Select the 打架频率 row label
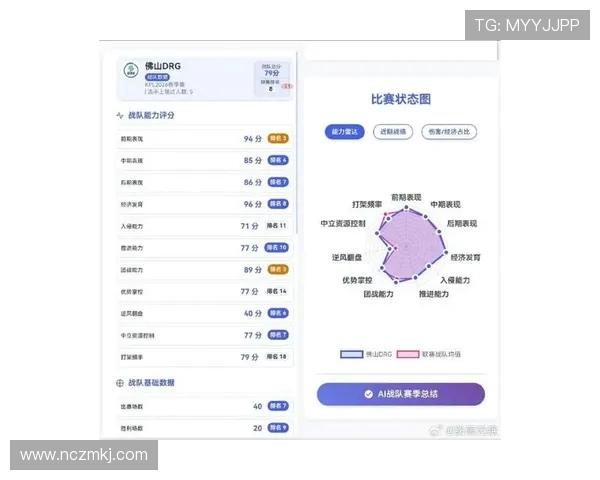The image size is (600, 480). [132, 357]
